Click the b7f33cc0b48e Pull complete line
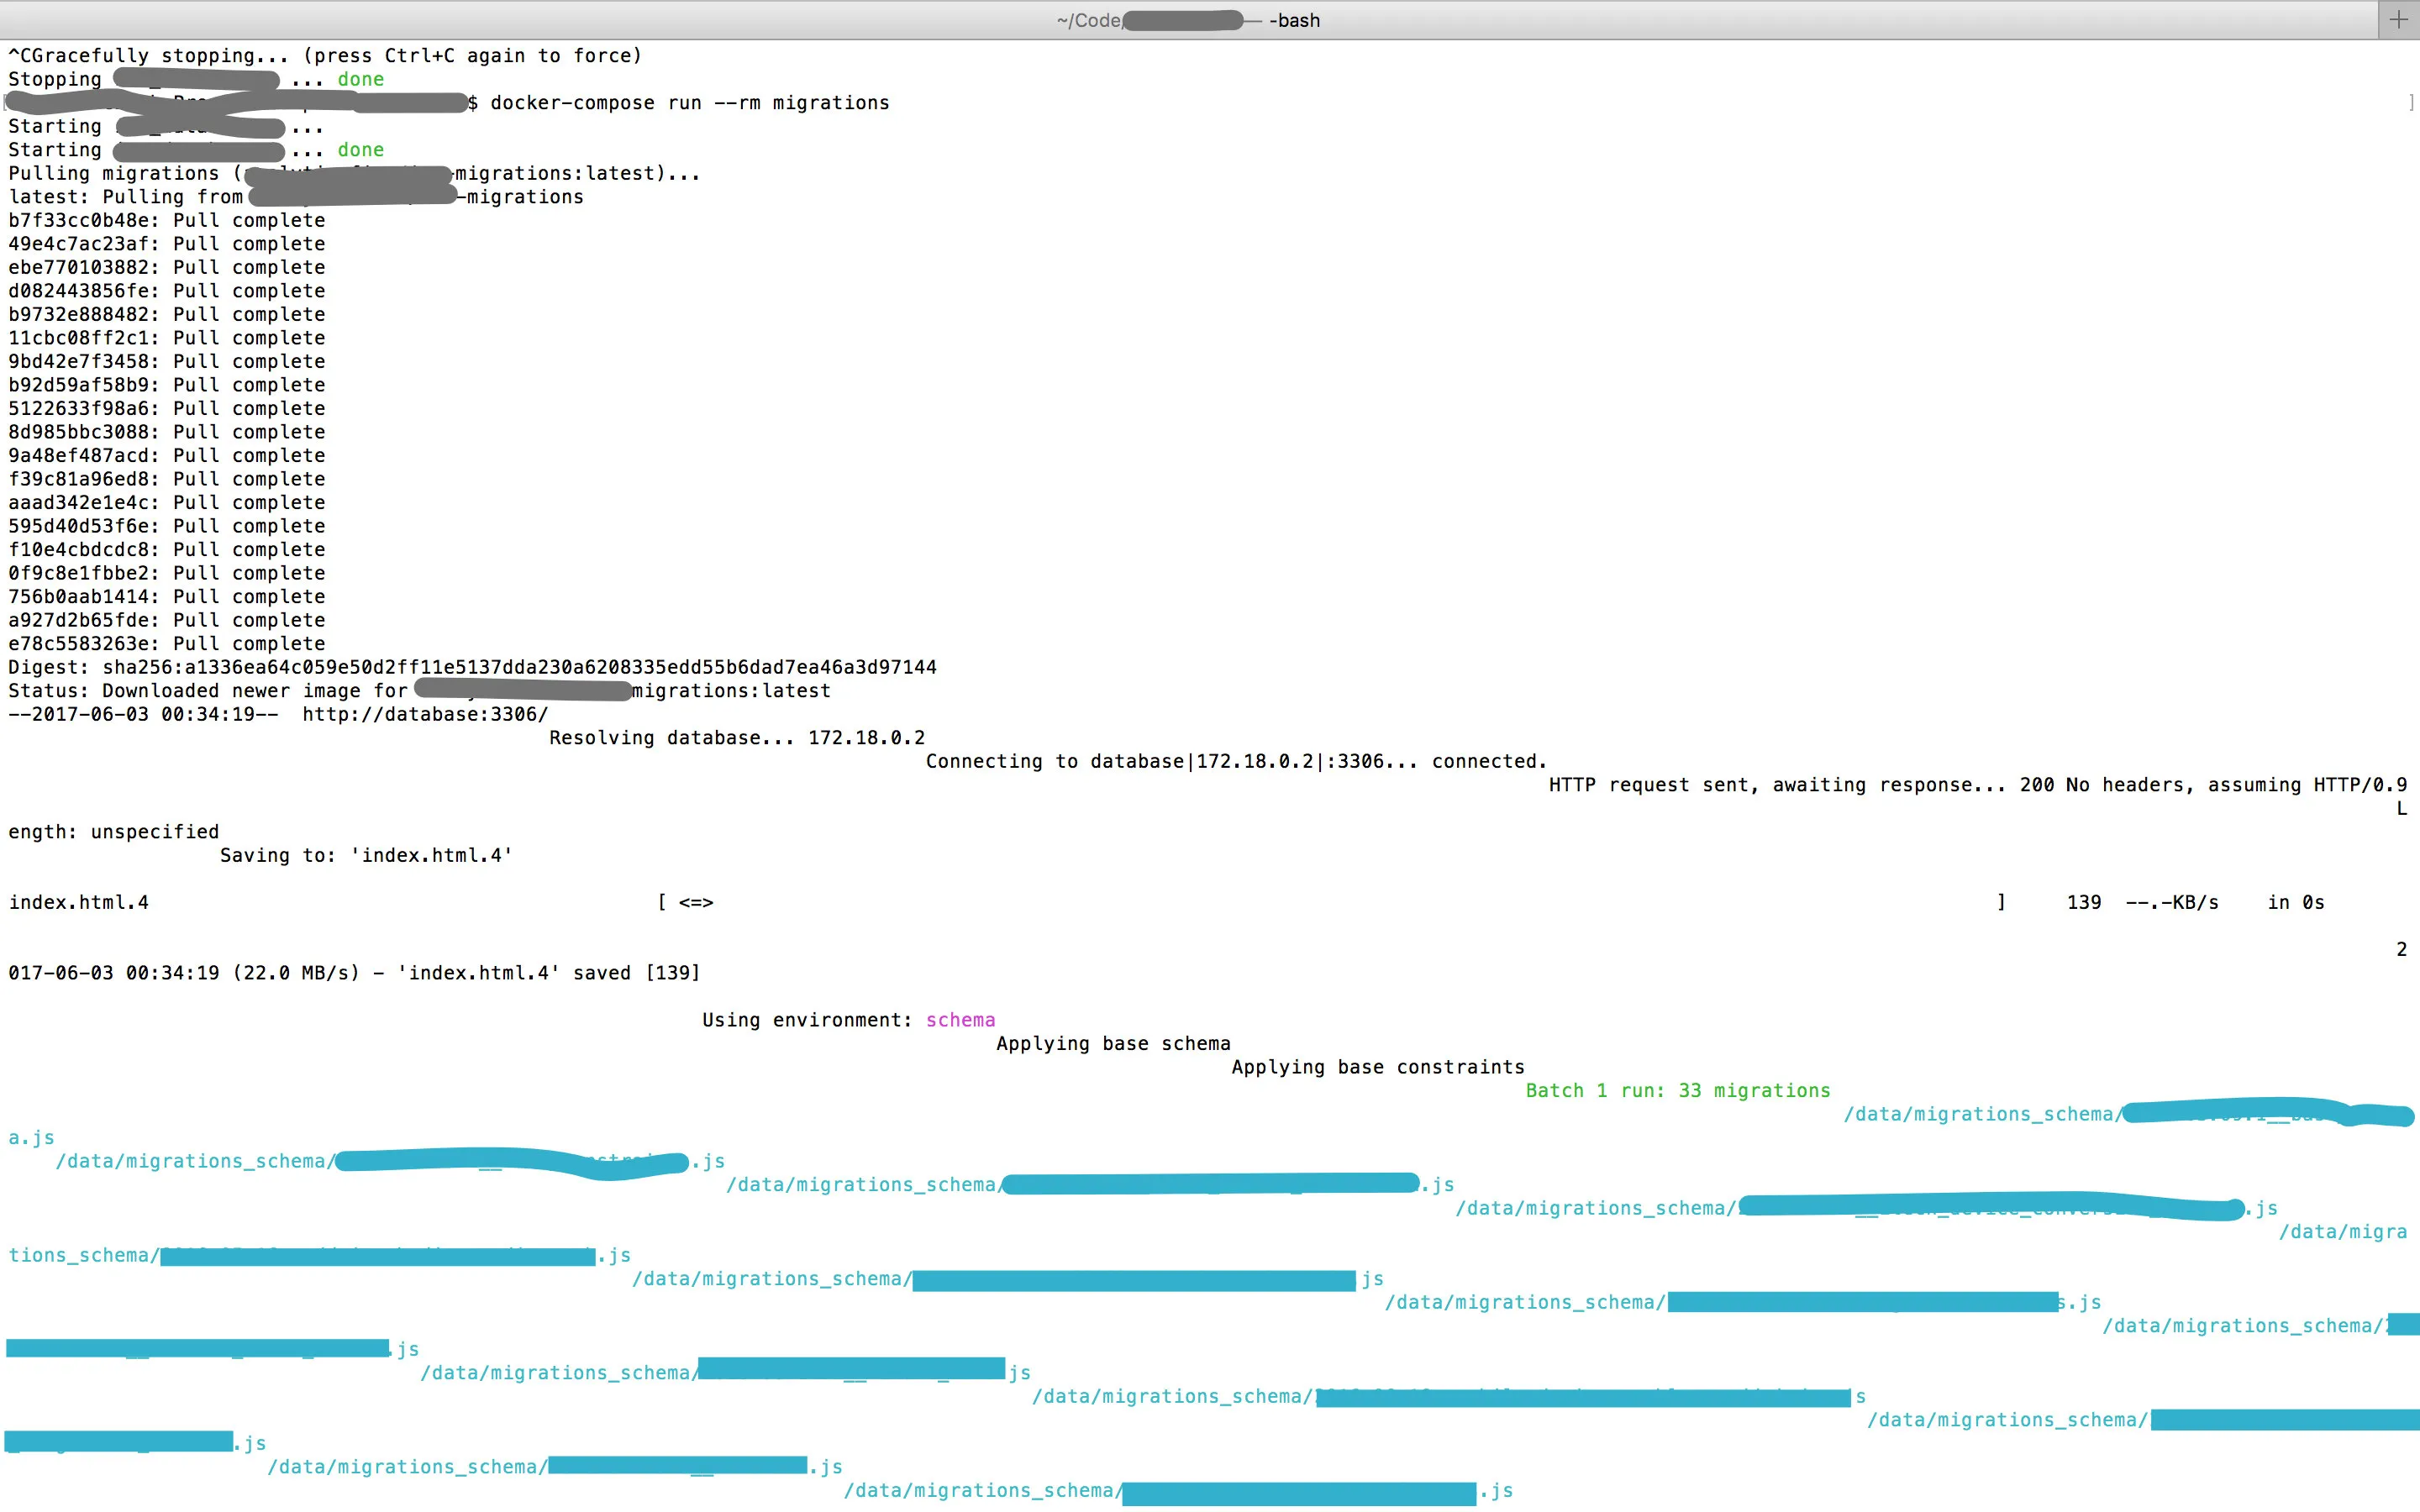This screenshot has width=2420, height=1512. 166,220
